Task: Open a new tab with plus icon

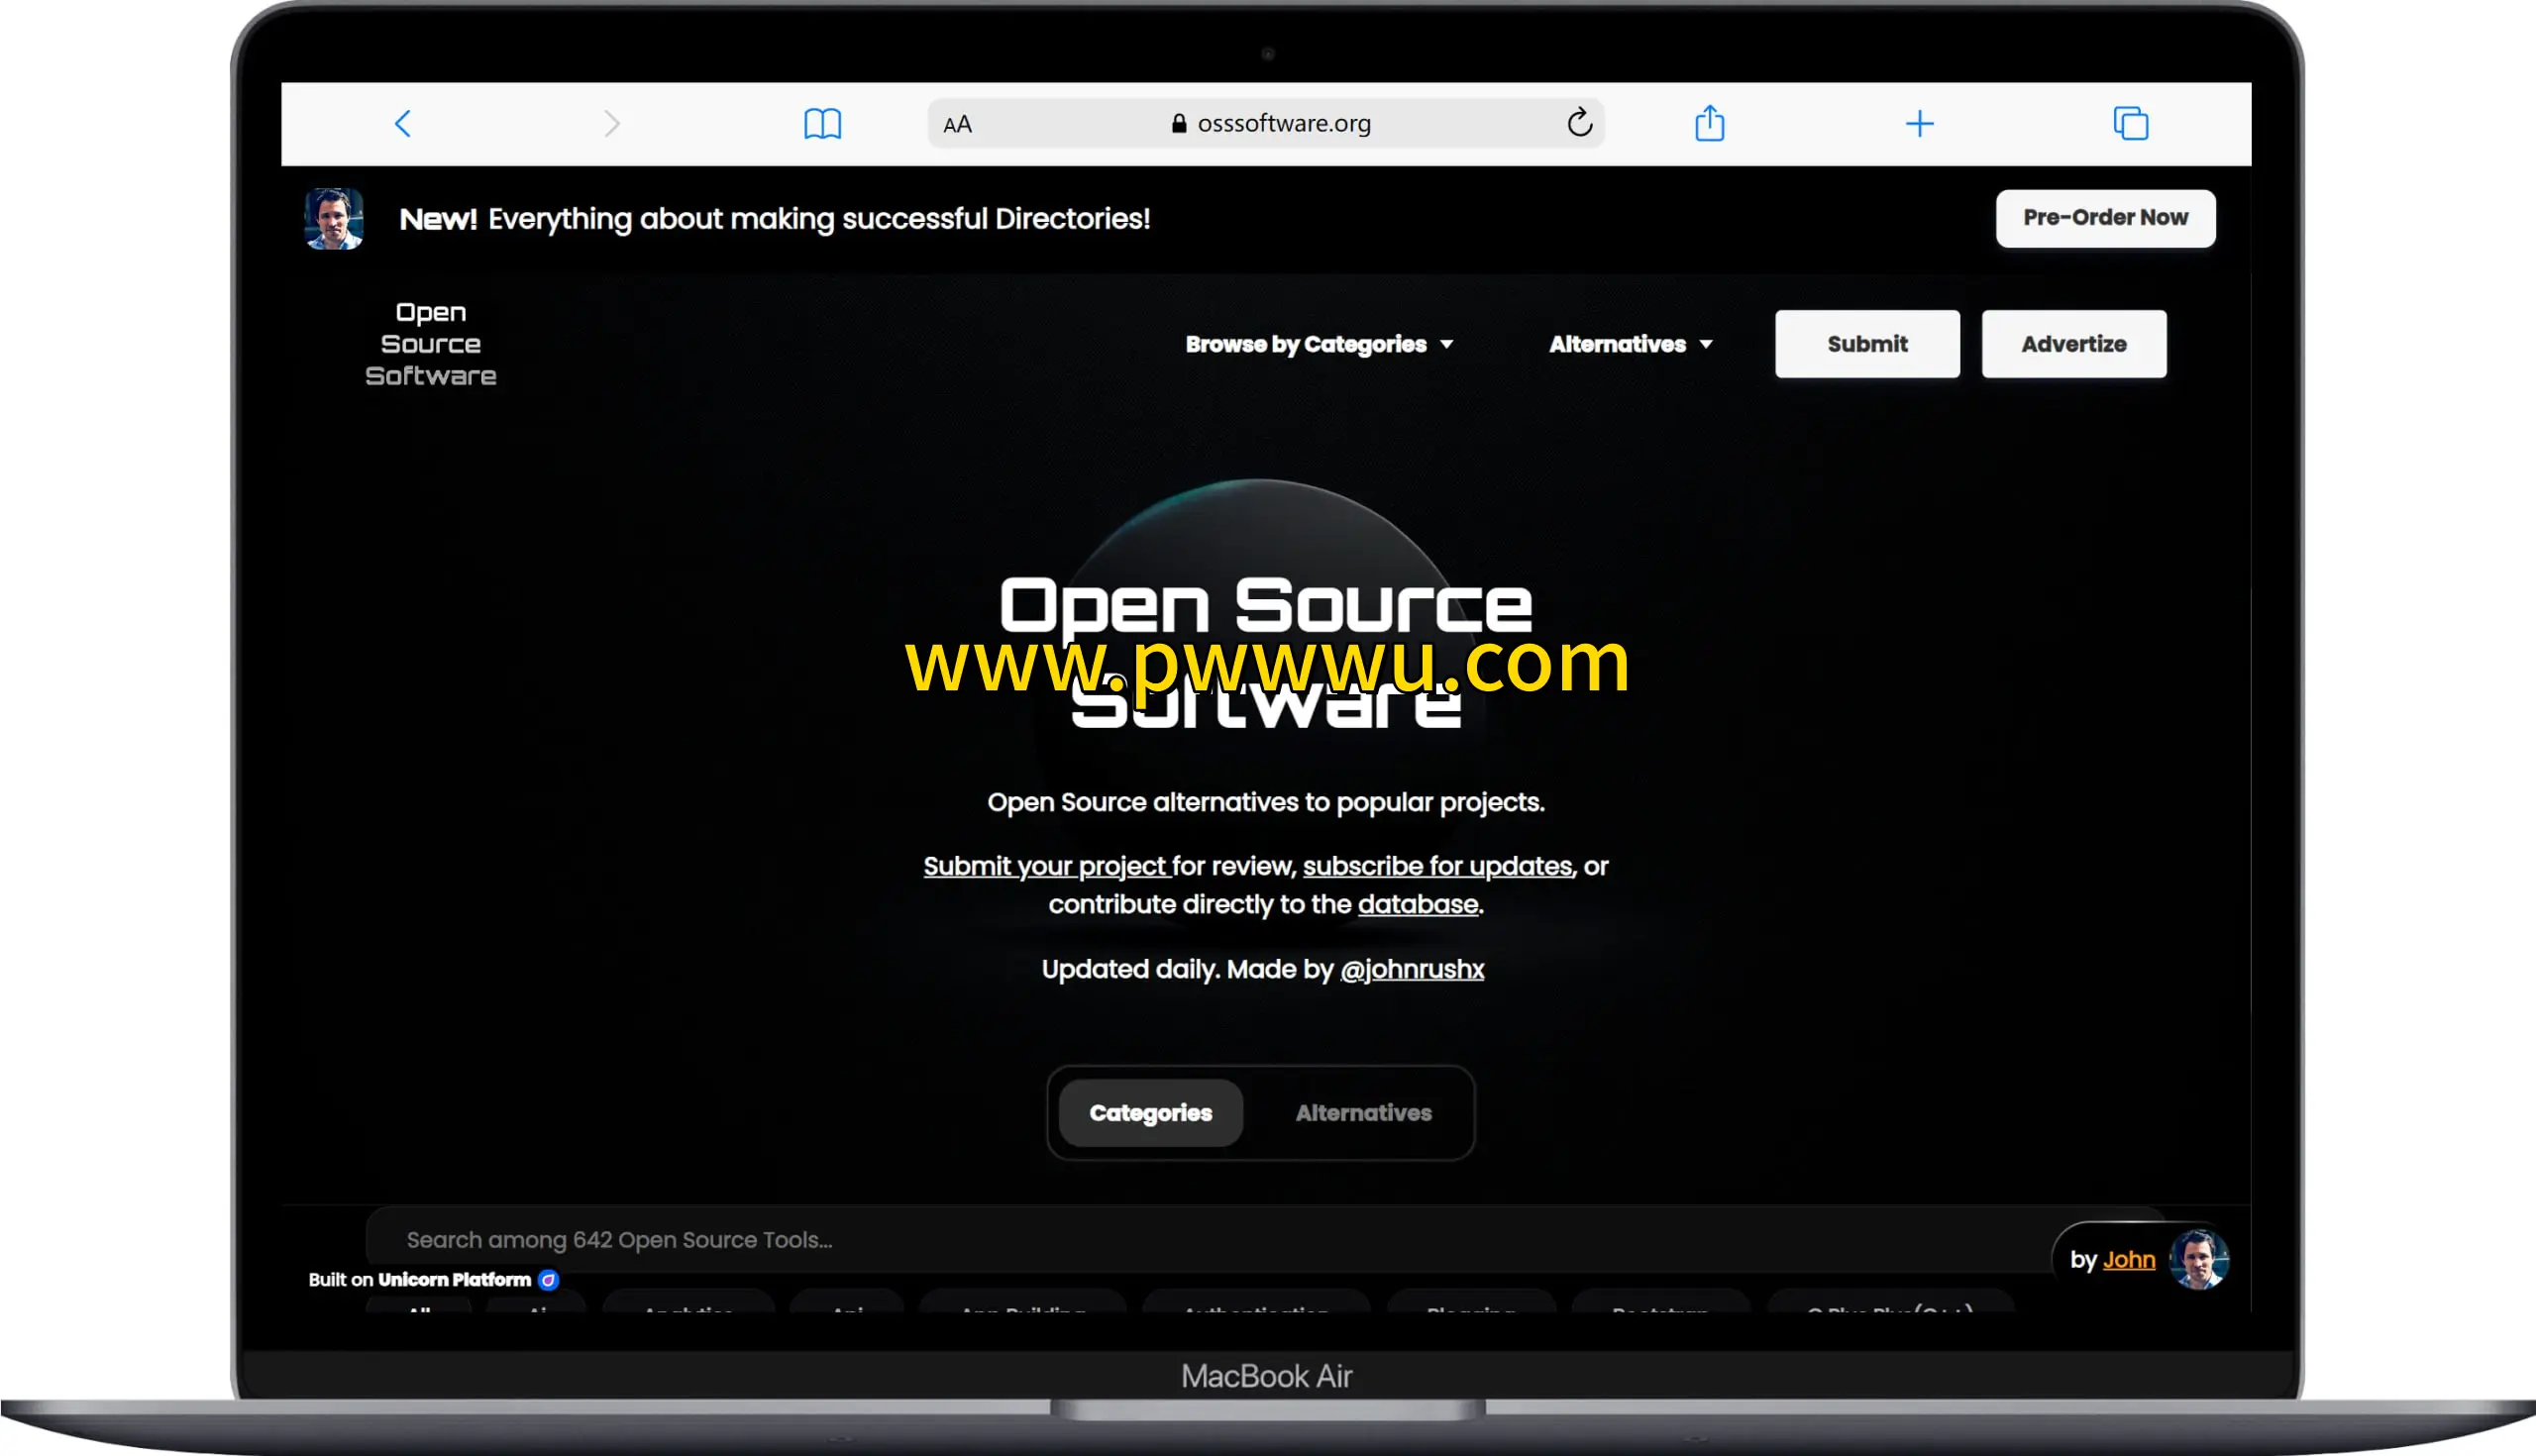Action: (x=1919, y=124)
